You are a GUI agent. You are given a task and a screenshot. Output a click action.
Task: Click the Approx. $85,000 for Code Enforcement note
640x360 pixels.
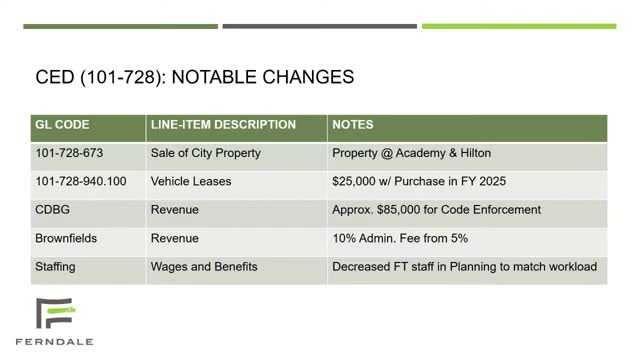click(436, 210)
